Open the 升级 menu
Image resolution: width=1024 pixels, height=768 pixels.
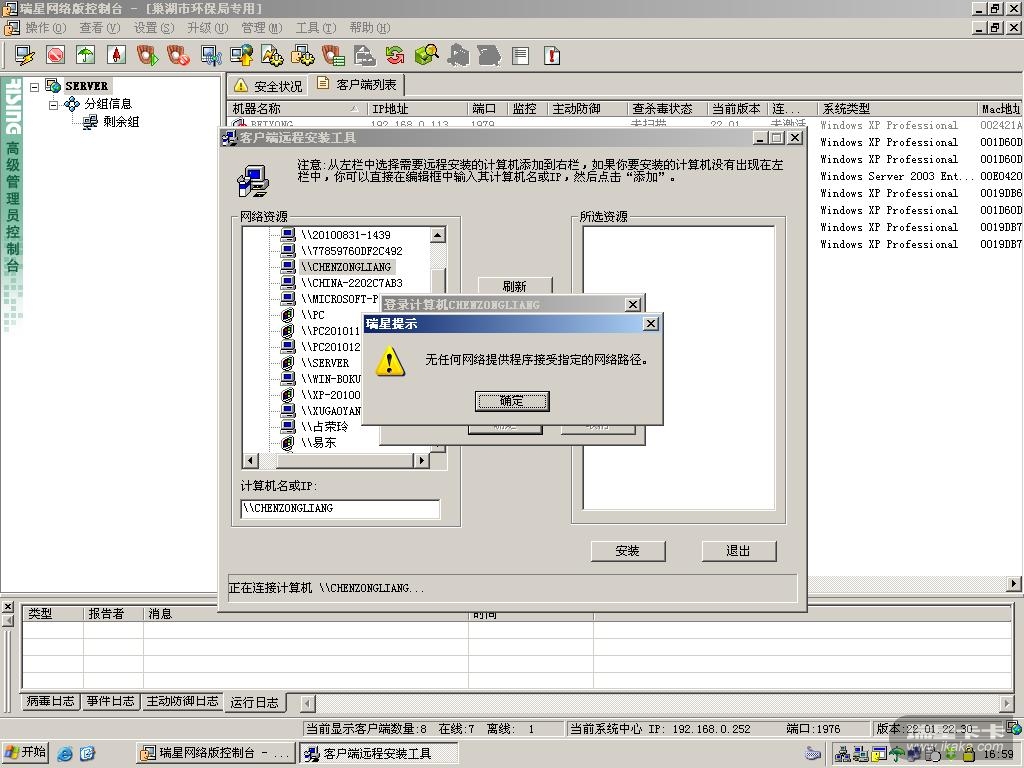click(208, 27)
